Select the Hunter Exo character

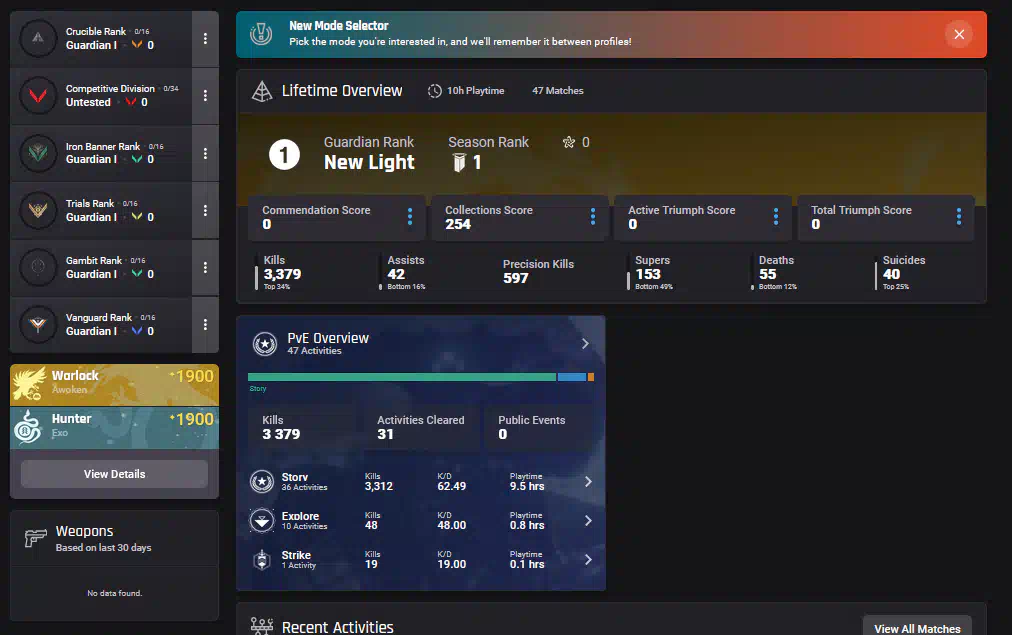[x=114, y=427]
